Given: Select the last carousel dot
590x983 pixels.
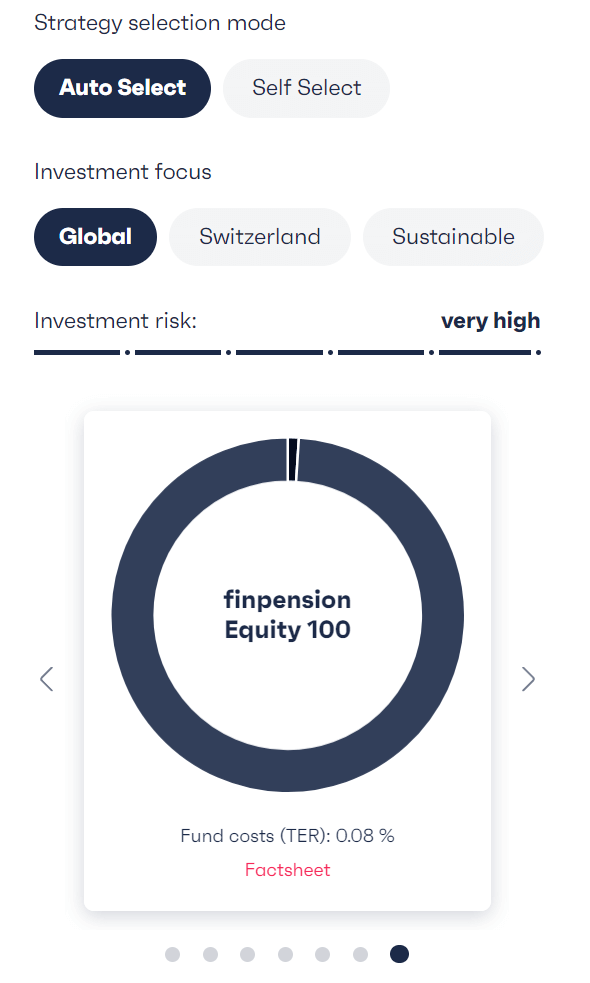Looking at the screenshot, I should coord(399,954).
